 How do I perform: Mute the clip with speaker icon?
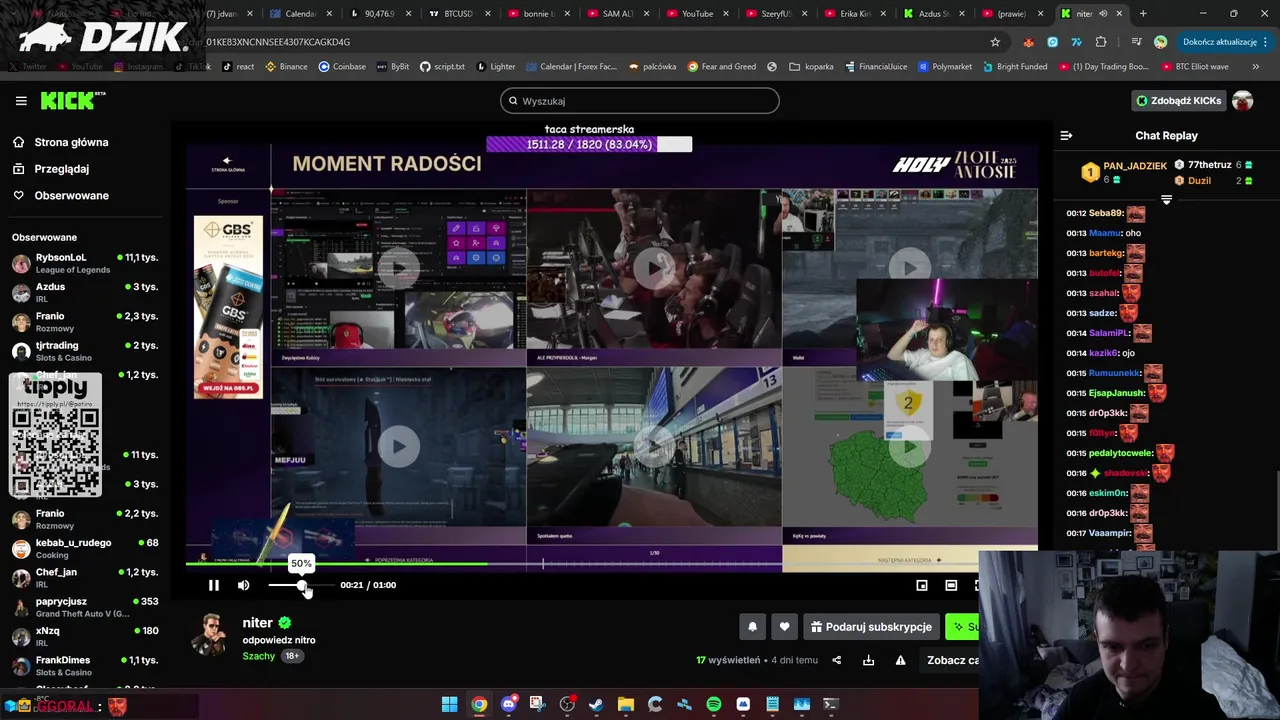[243, 585]
